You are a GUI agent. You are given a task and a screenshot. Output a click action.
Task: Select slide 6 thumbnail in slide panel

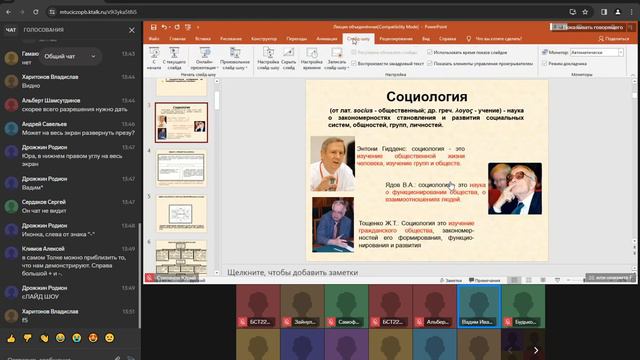[x=181, y=258]
